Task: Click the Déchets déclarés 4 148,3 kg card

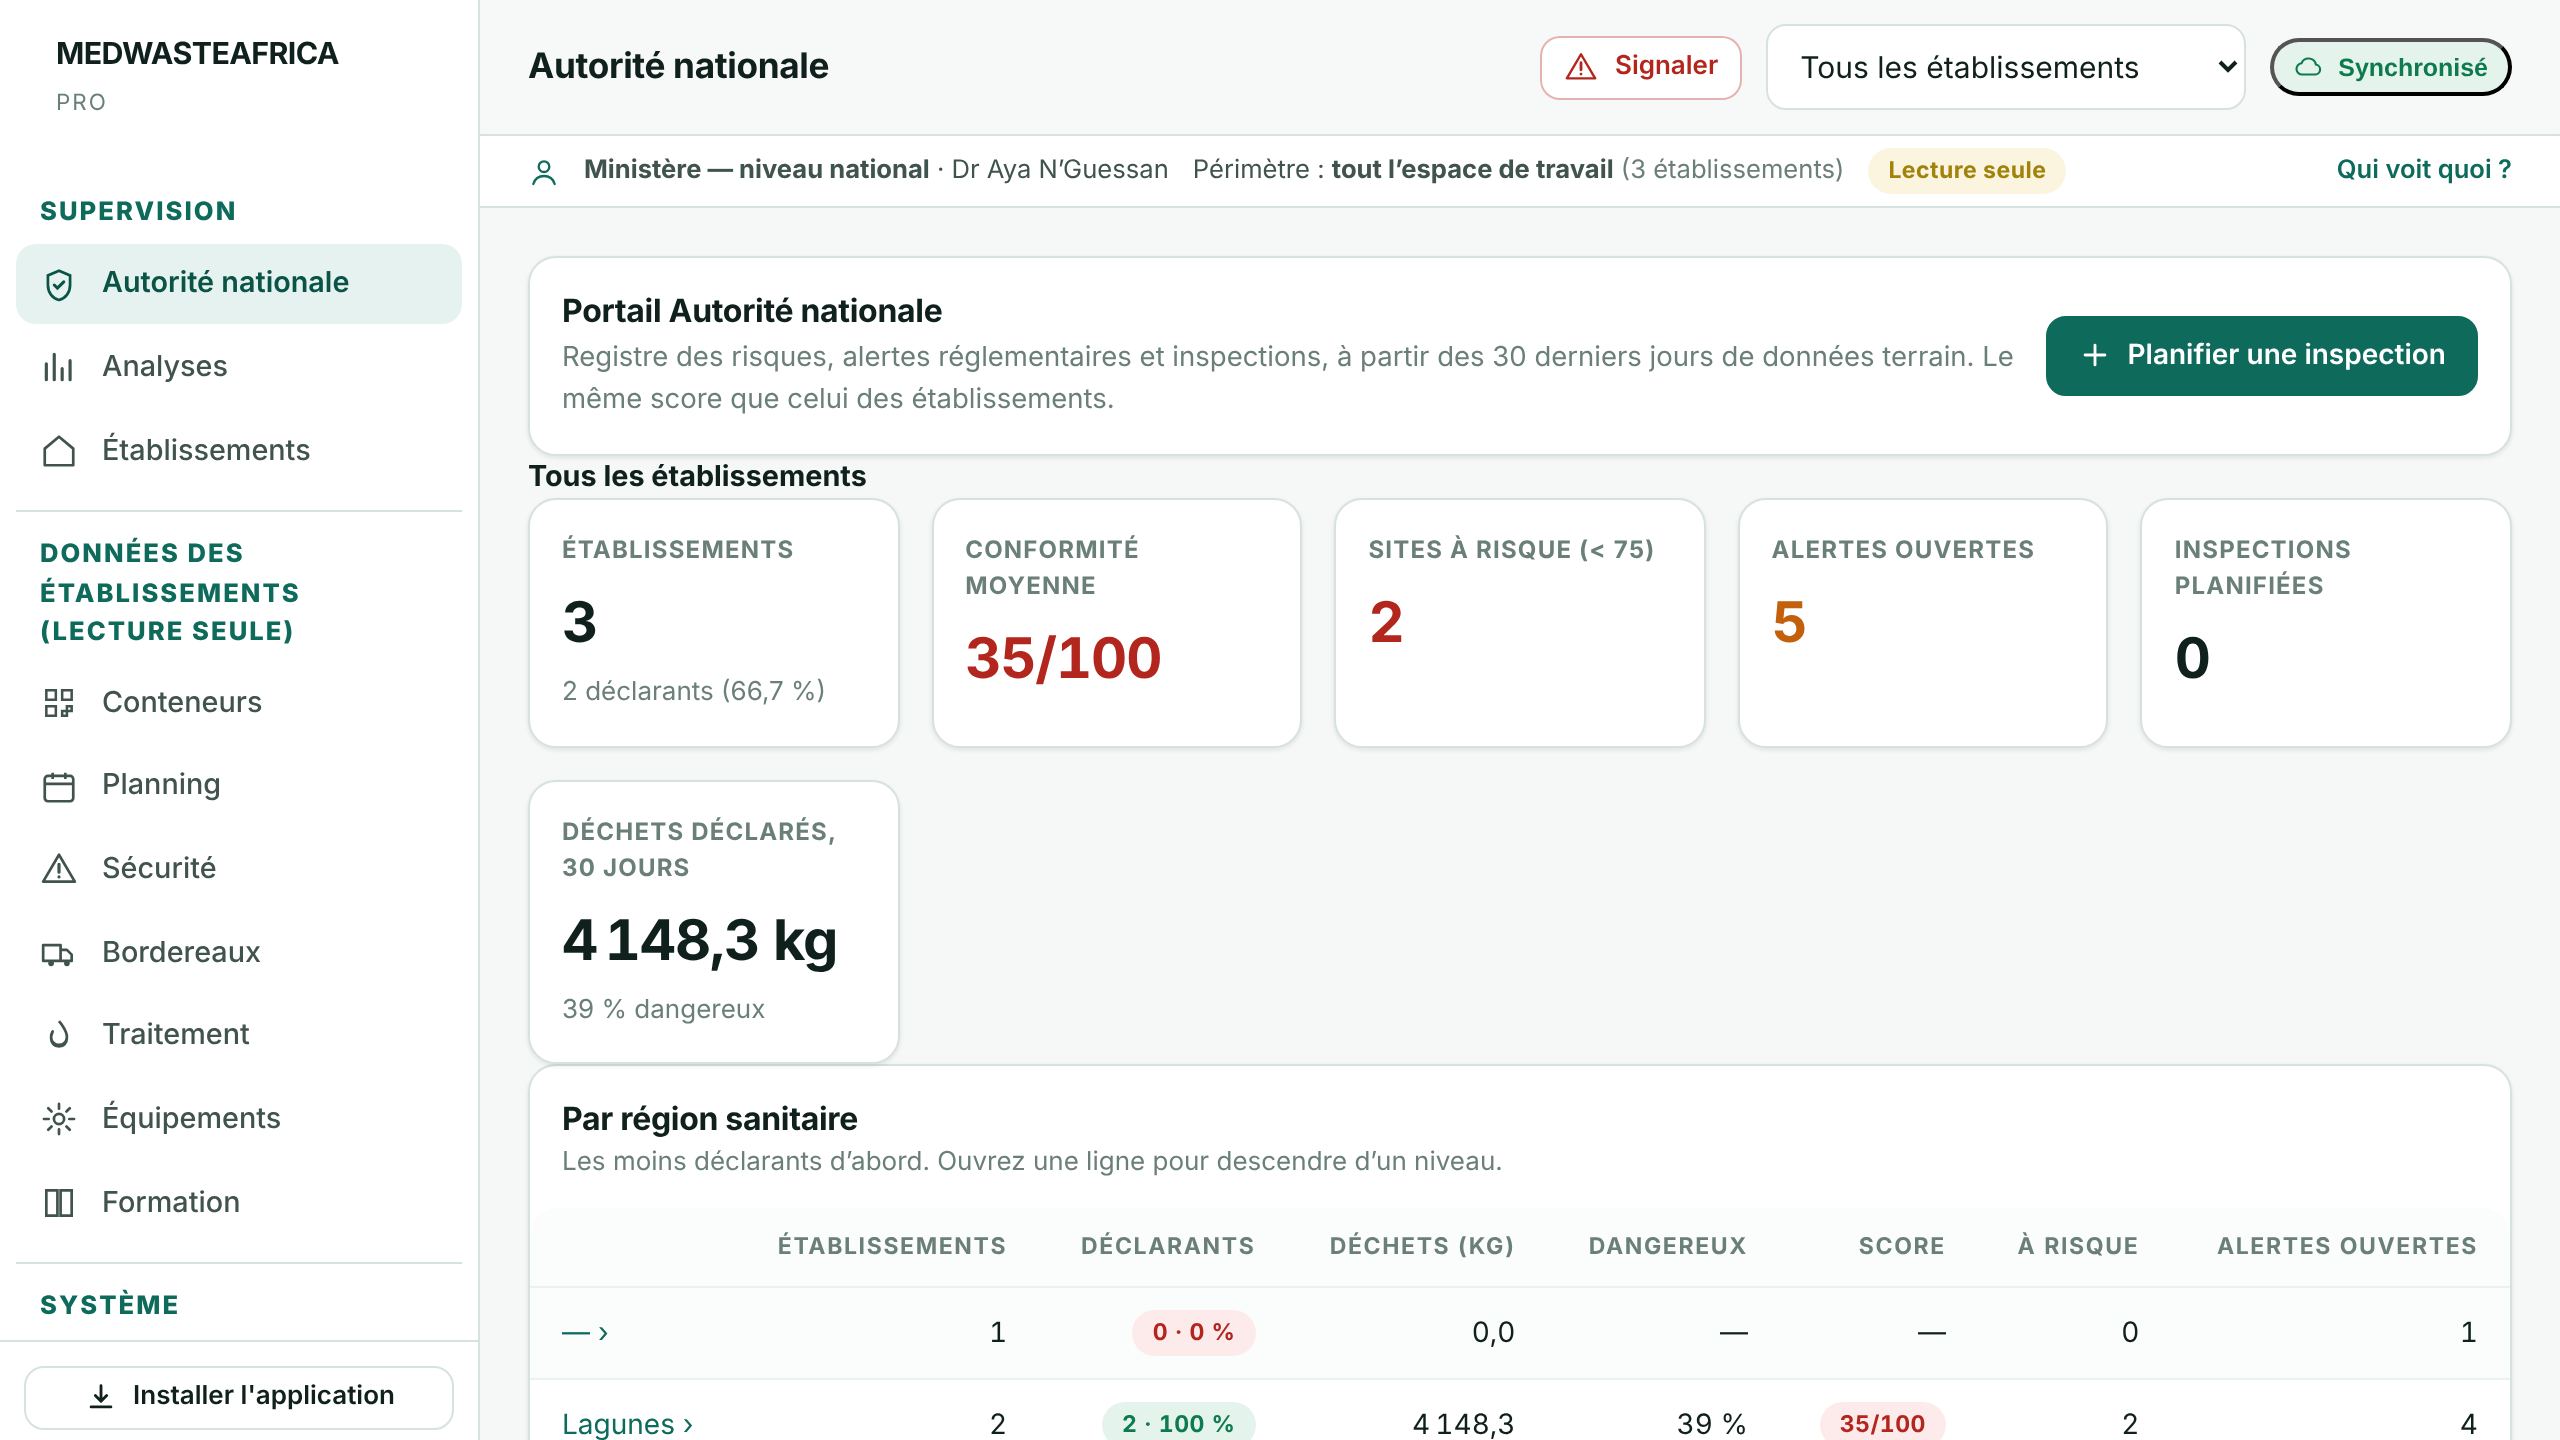Action: 714,922
